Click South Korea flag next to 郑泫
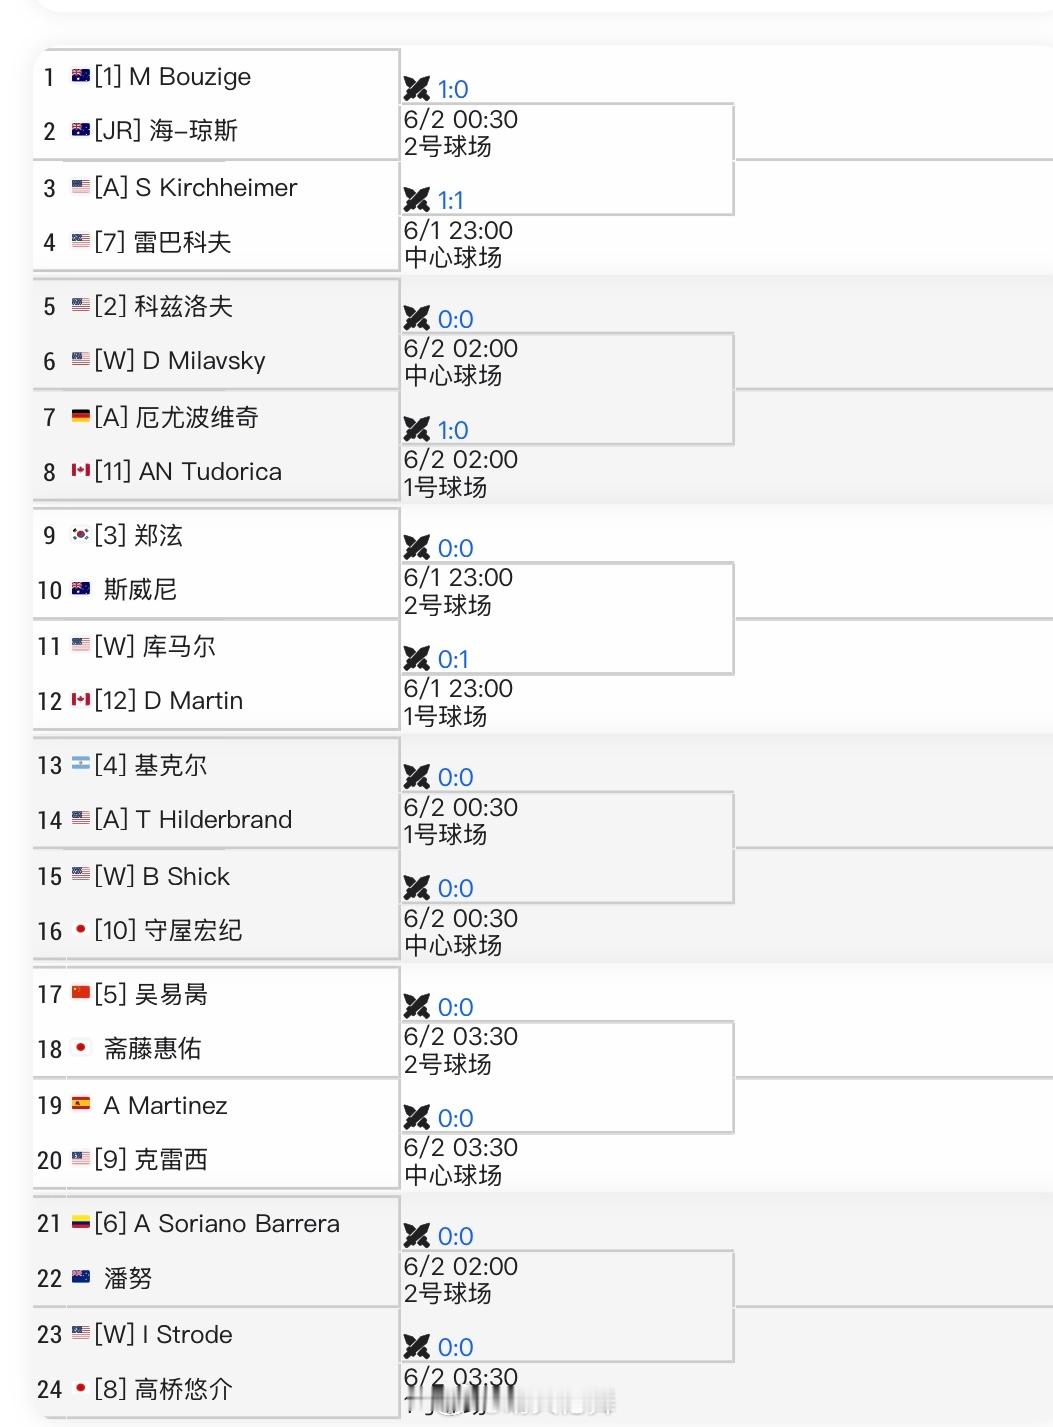Screen dimensions: 1053x1427 [81, 535]
